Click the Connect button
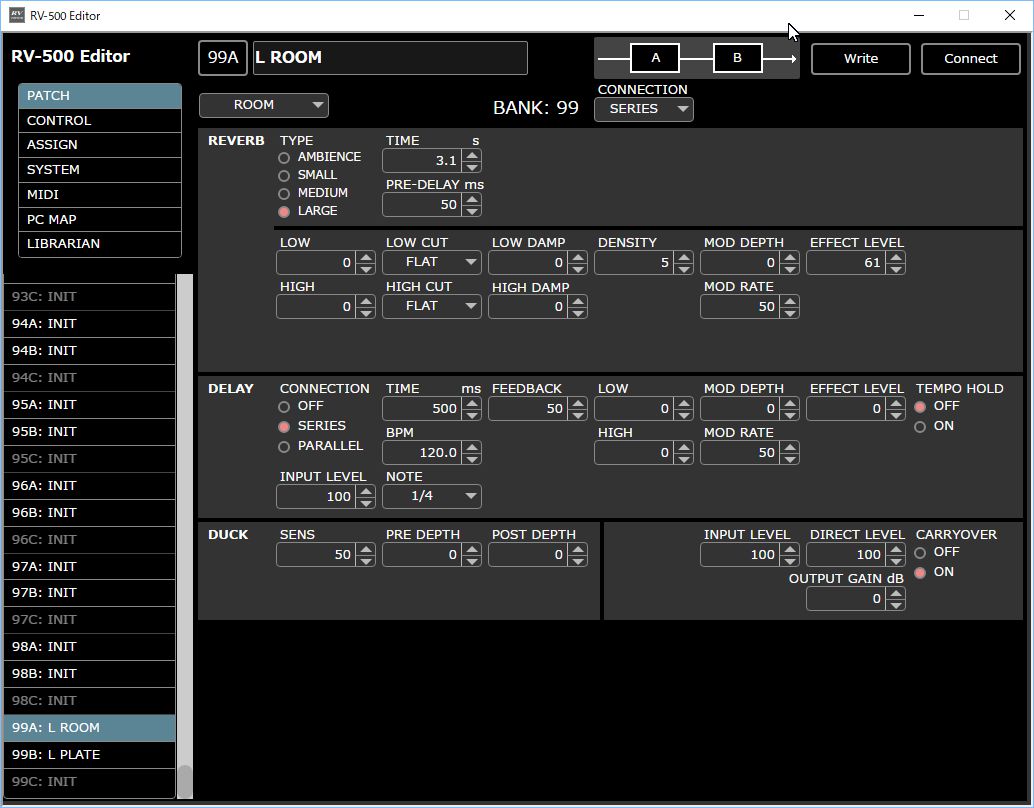The image size is (1034, 808). (x=970, y=59)
